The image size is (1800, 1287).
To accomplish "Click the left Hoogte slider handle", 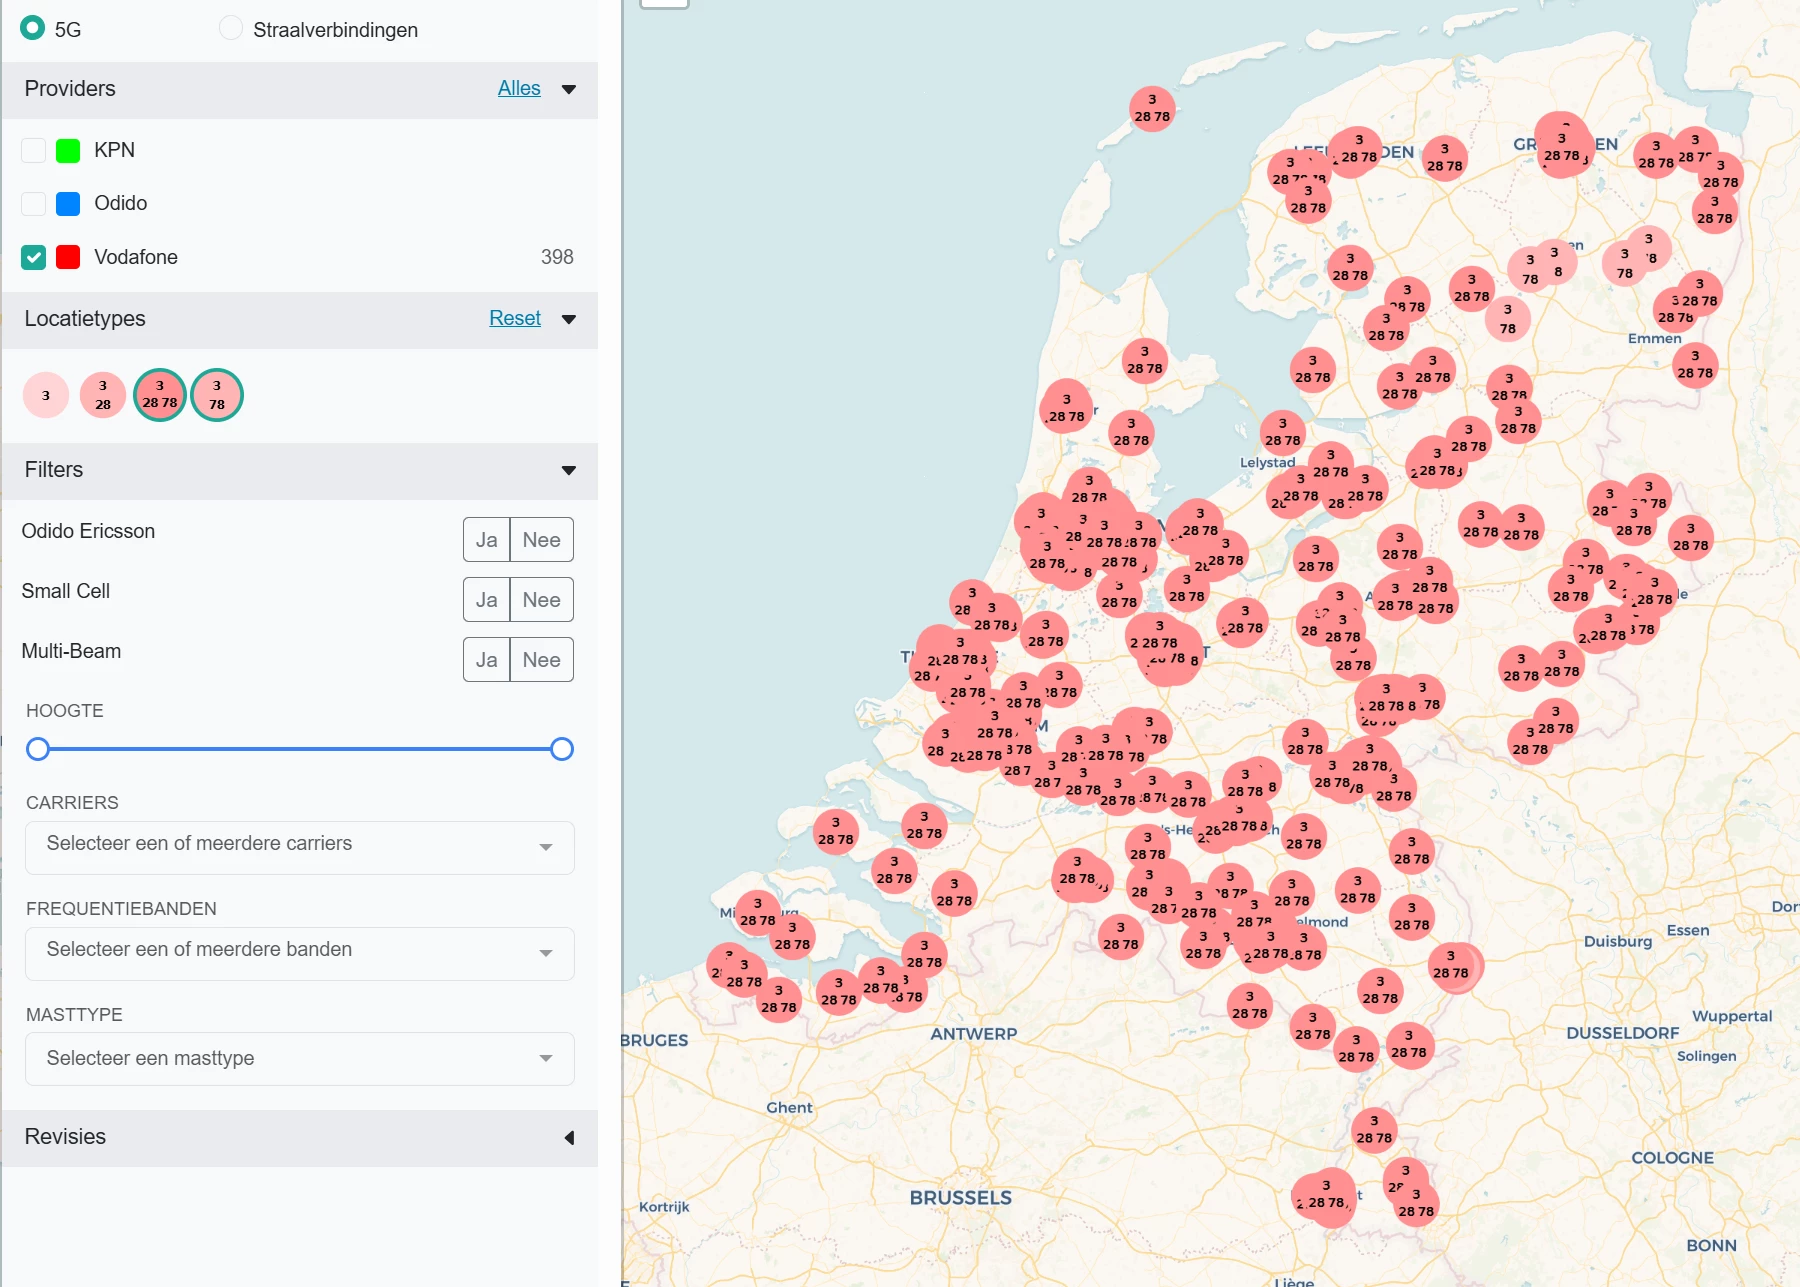I will coord(38,749).
